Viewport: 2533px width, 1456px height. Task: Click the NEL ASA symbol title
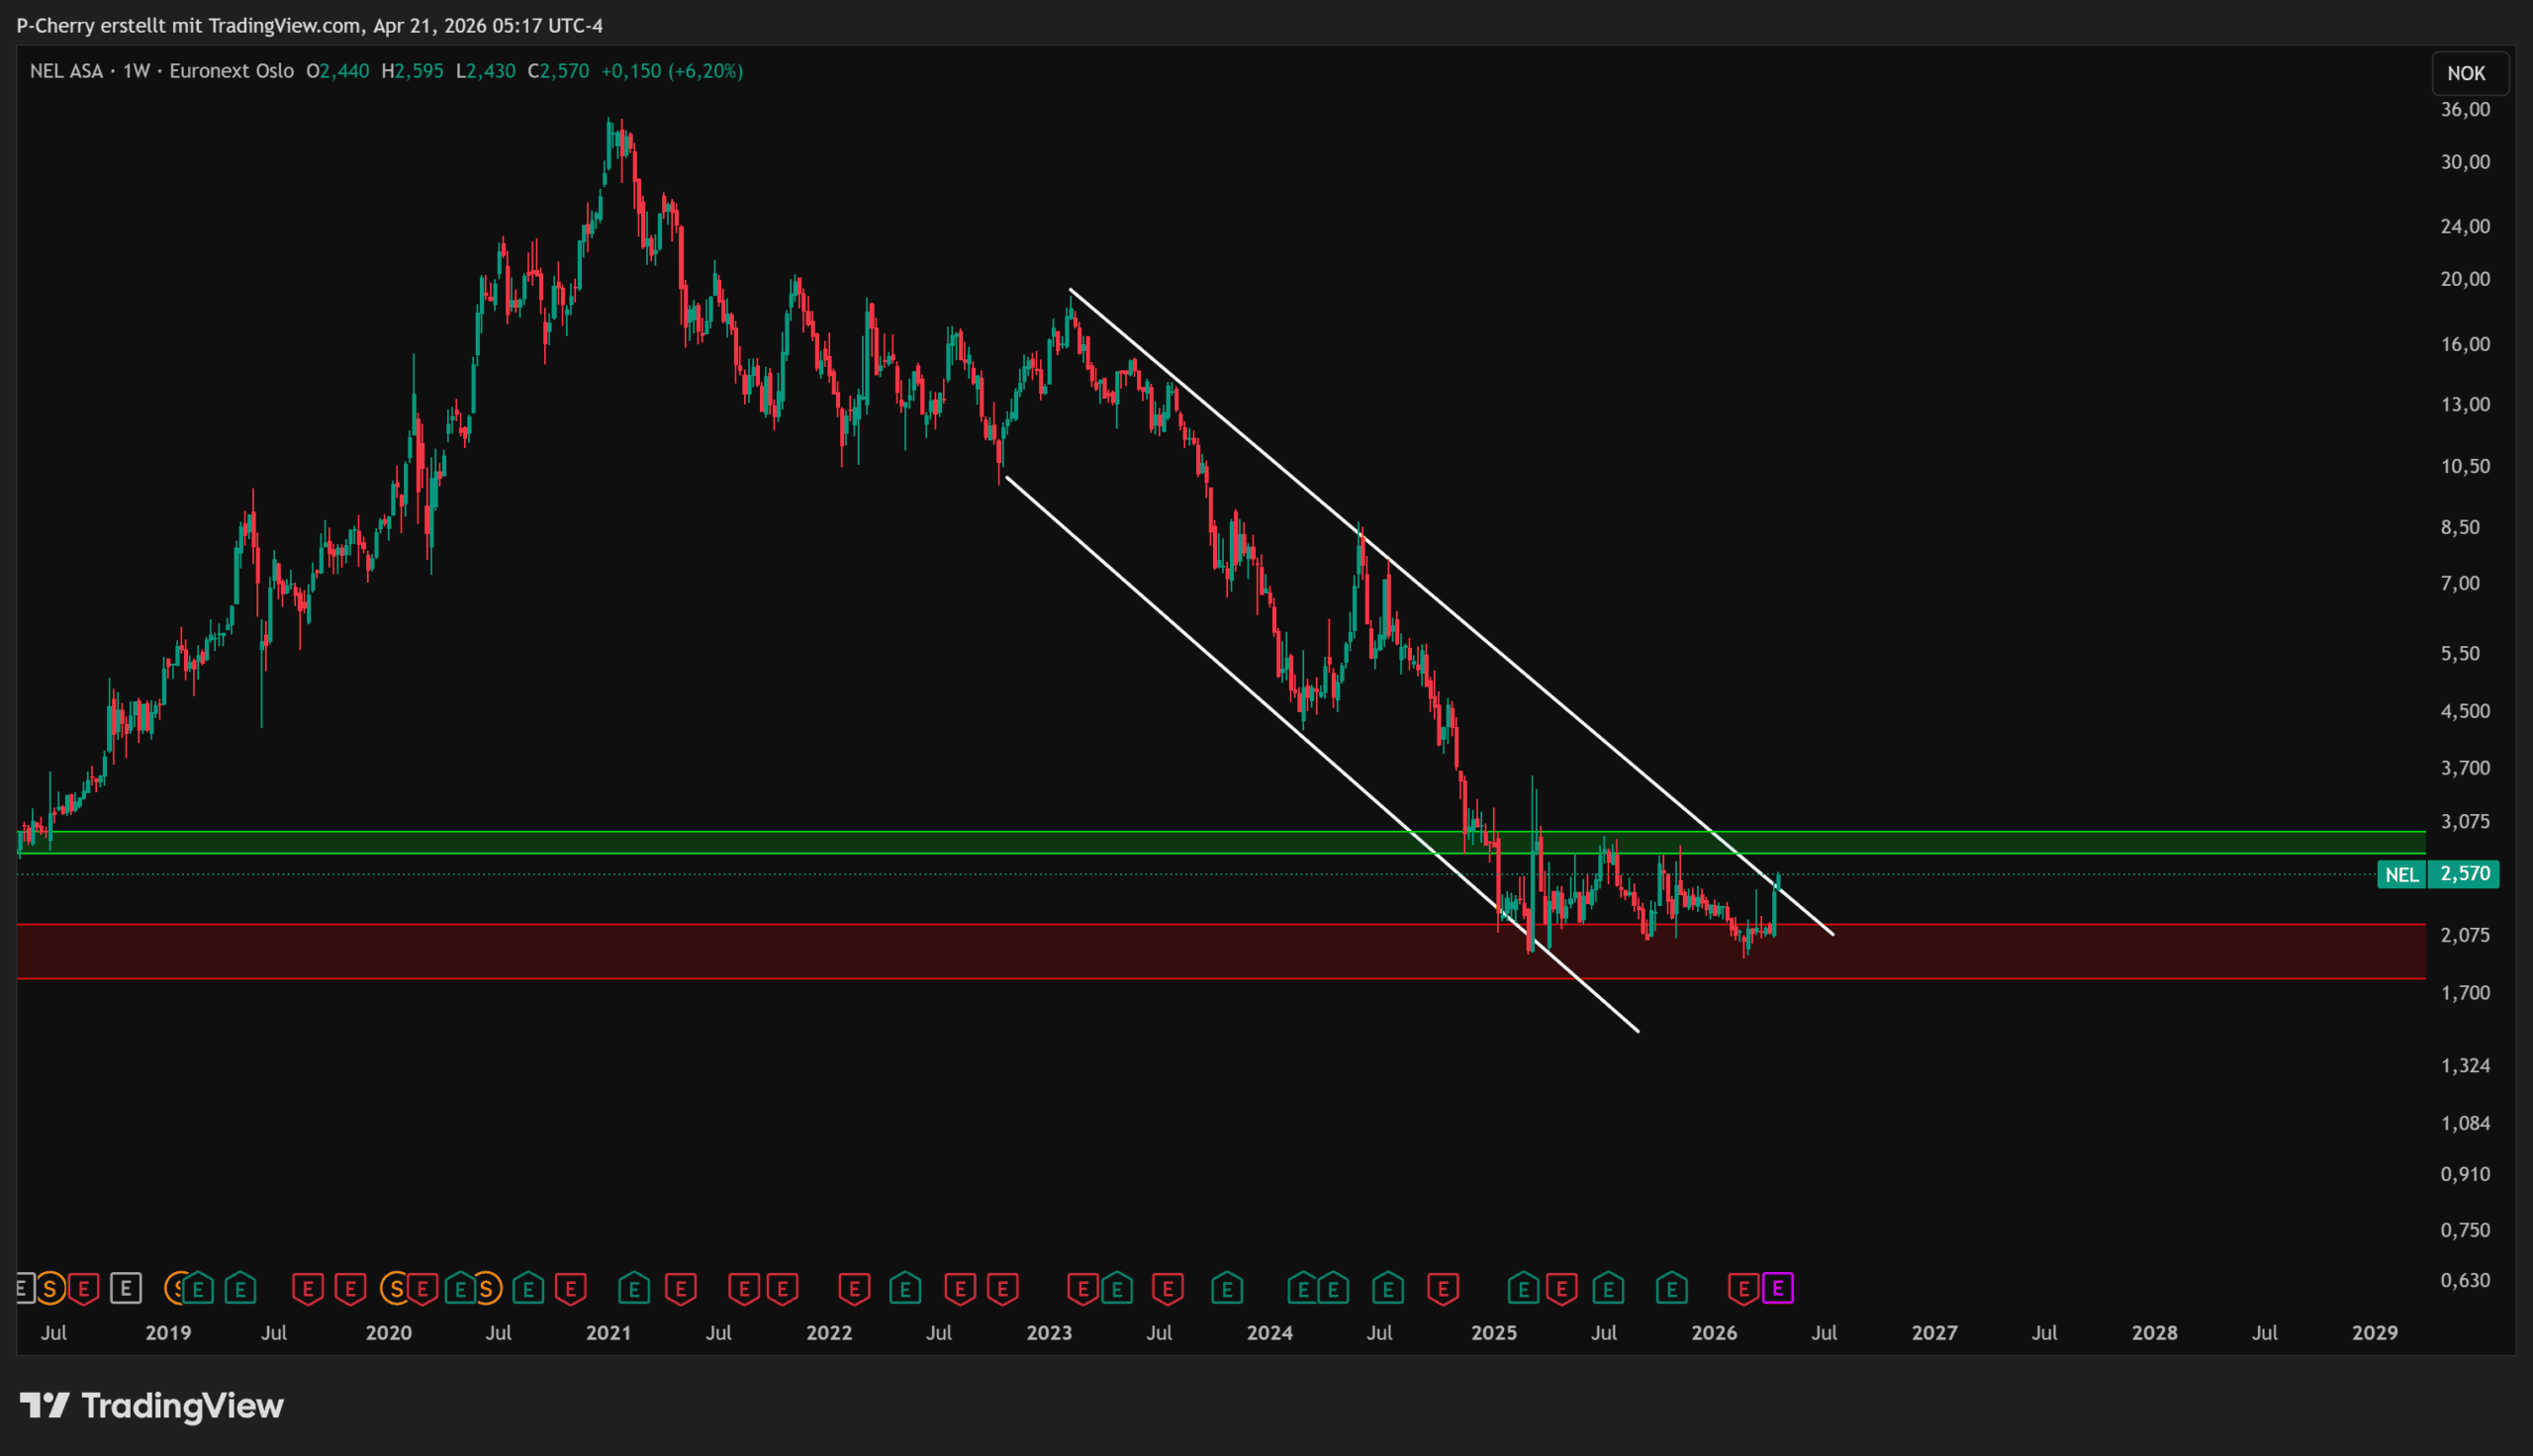tap(66, 71)
